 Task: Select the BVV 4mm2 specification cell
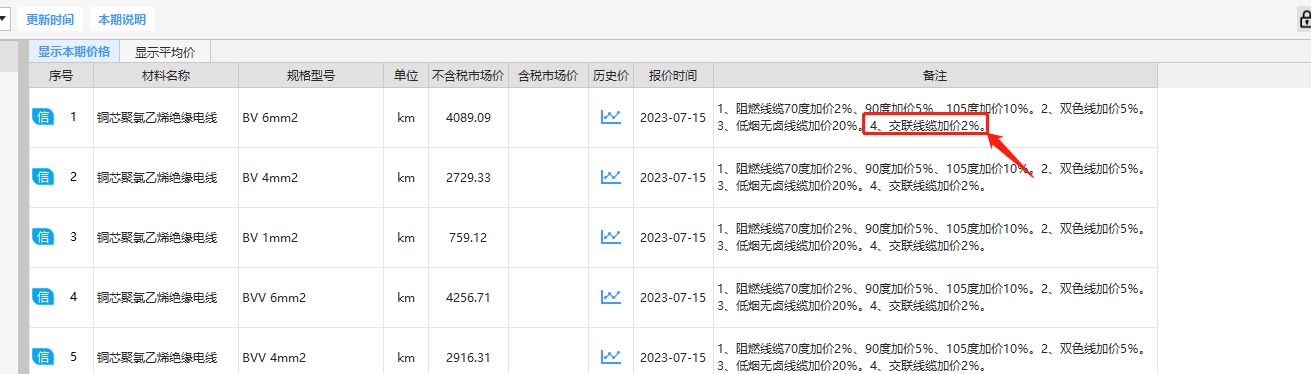(x=310, y=351)
